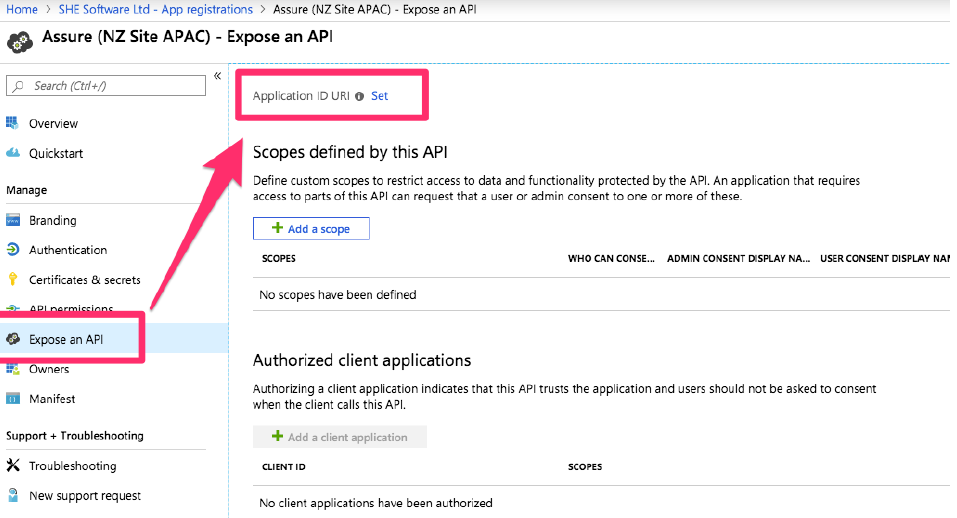Click the Quickstart cloud icon
This screenshot has height=518, width=957.
(13, 153)
